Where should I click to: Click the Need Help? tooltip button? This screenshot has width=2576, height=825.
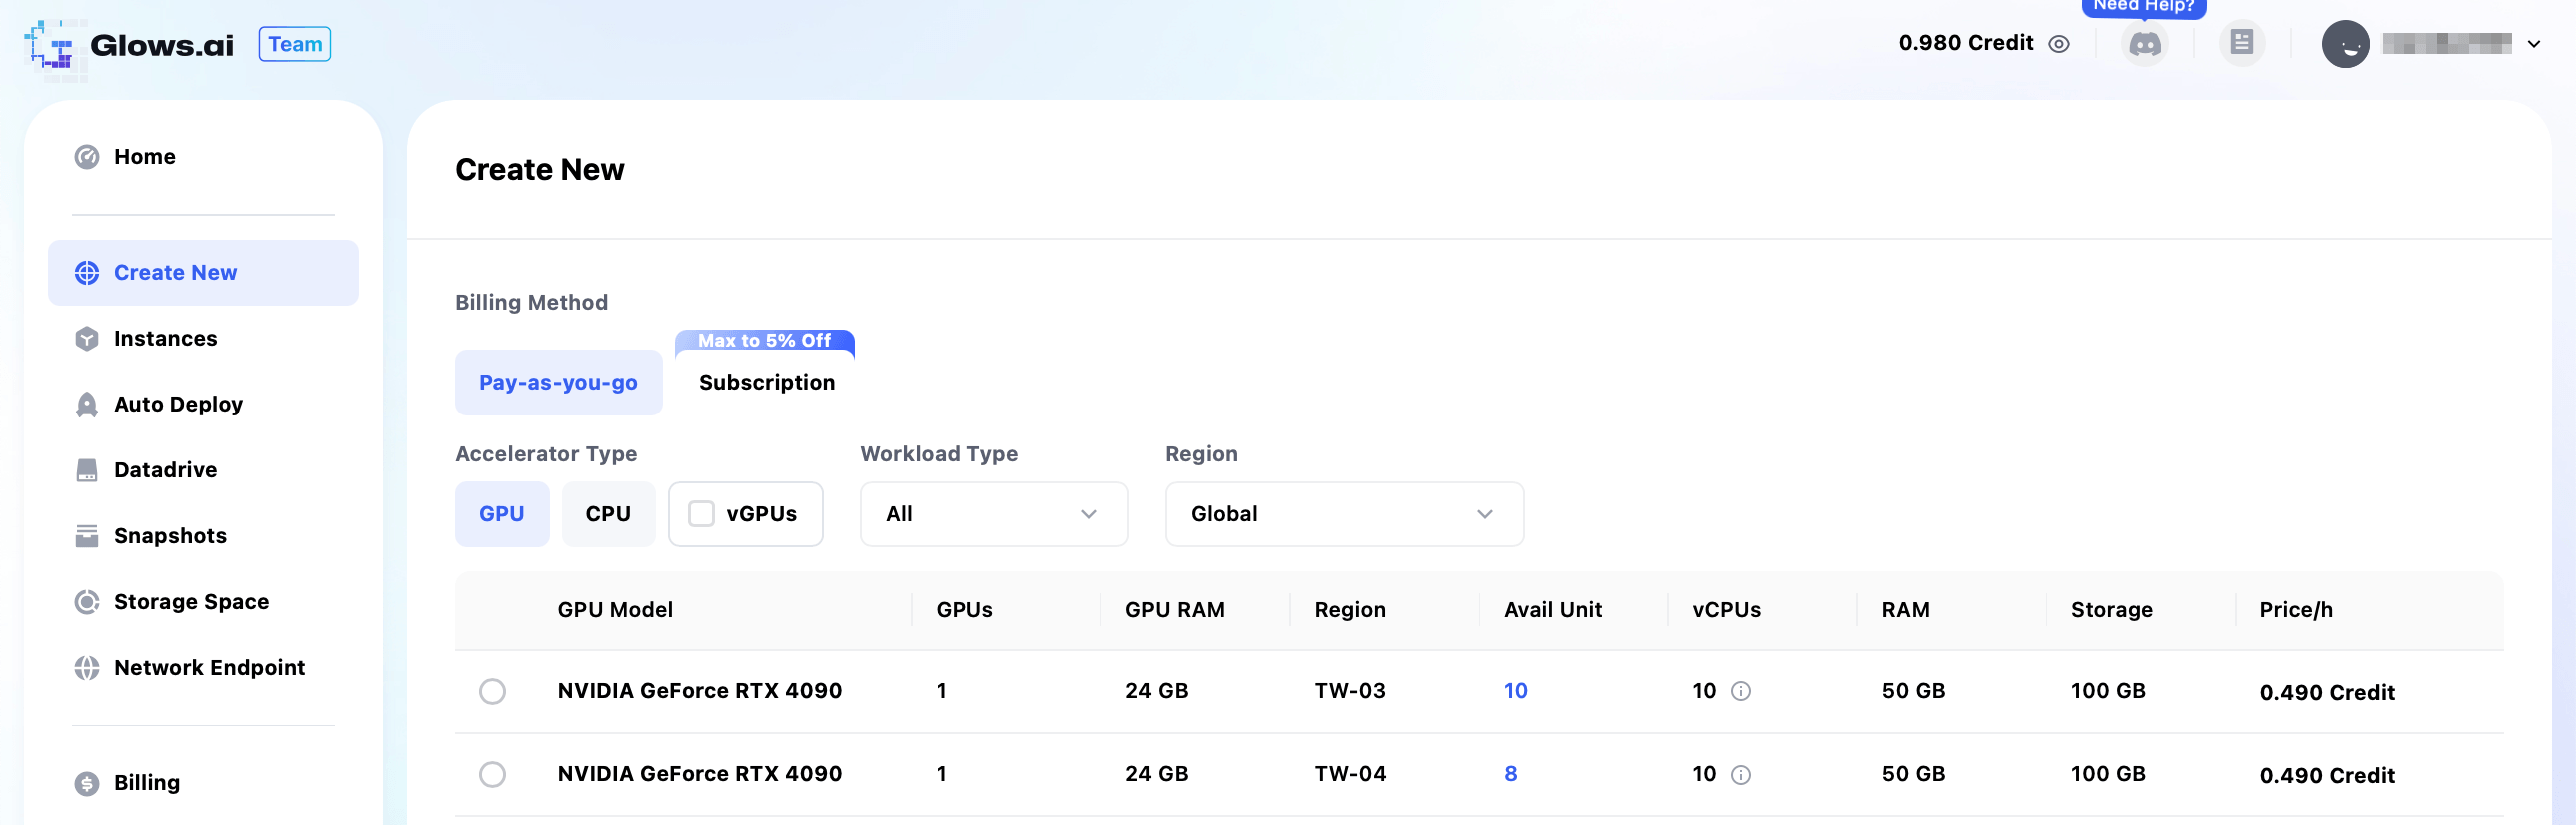2143,7
